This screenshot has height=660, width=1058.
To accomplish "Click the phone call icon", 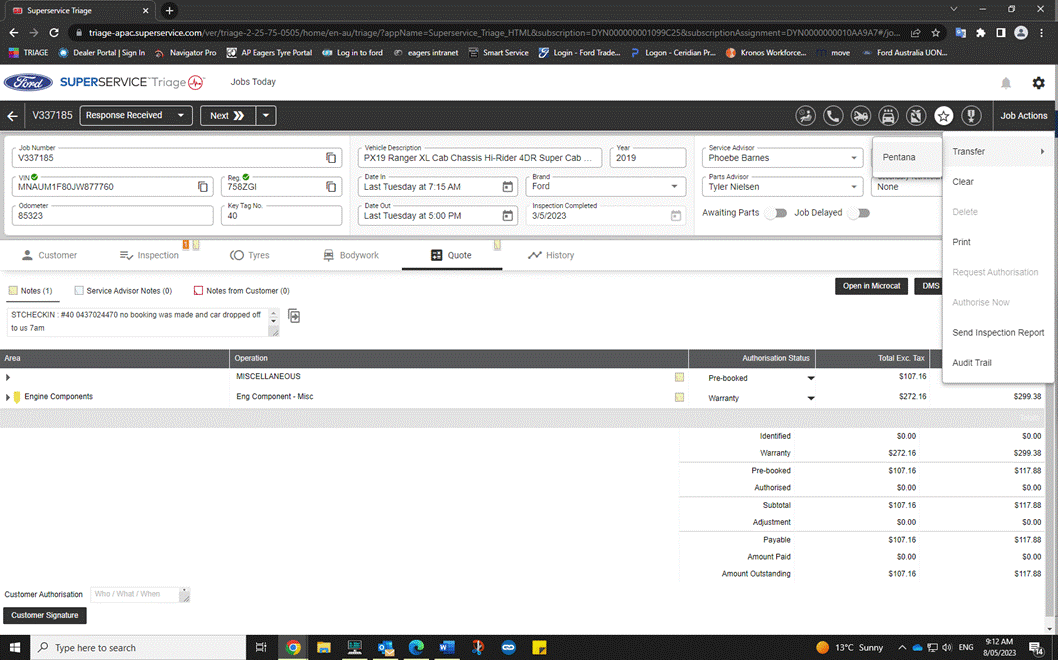I will point(833,116).
